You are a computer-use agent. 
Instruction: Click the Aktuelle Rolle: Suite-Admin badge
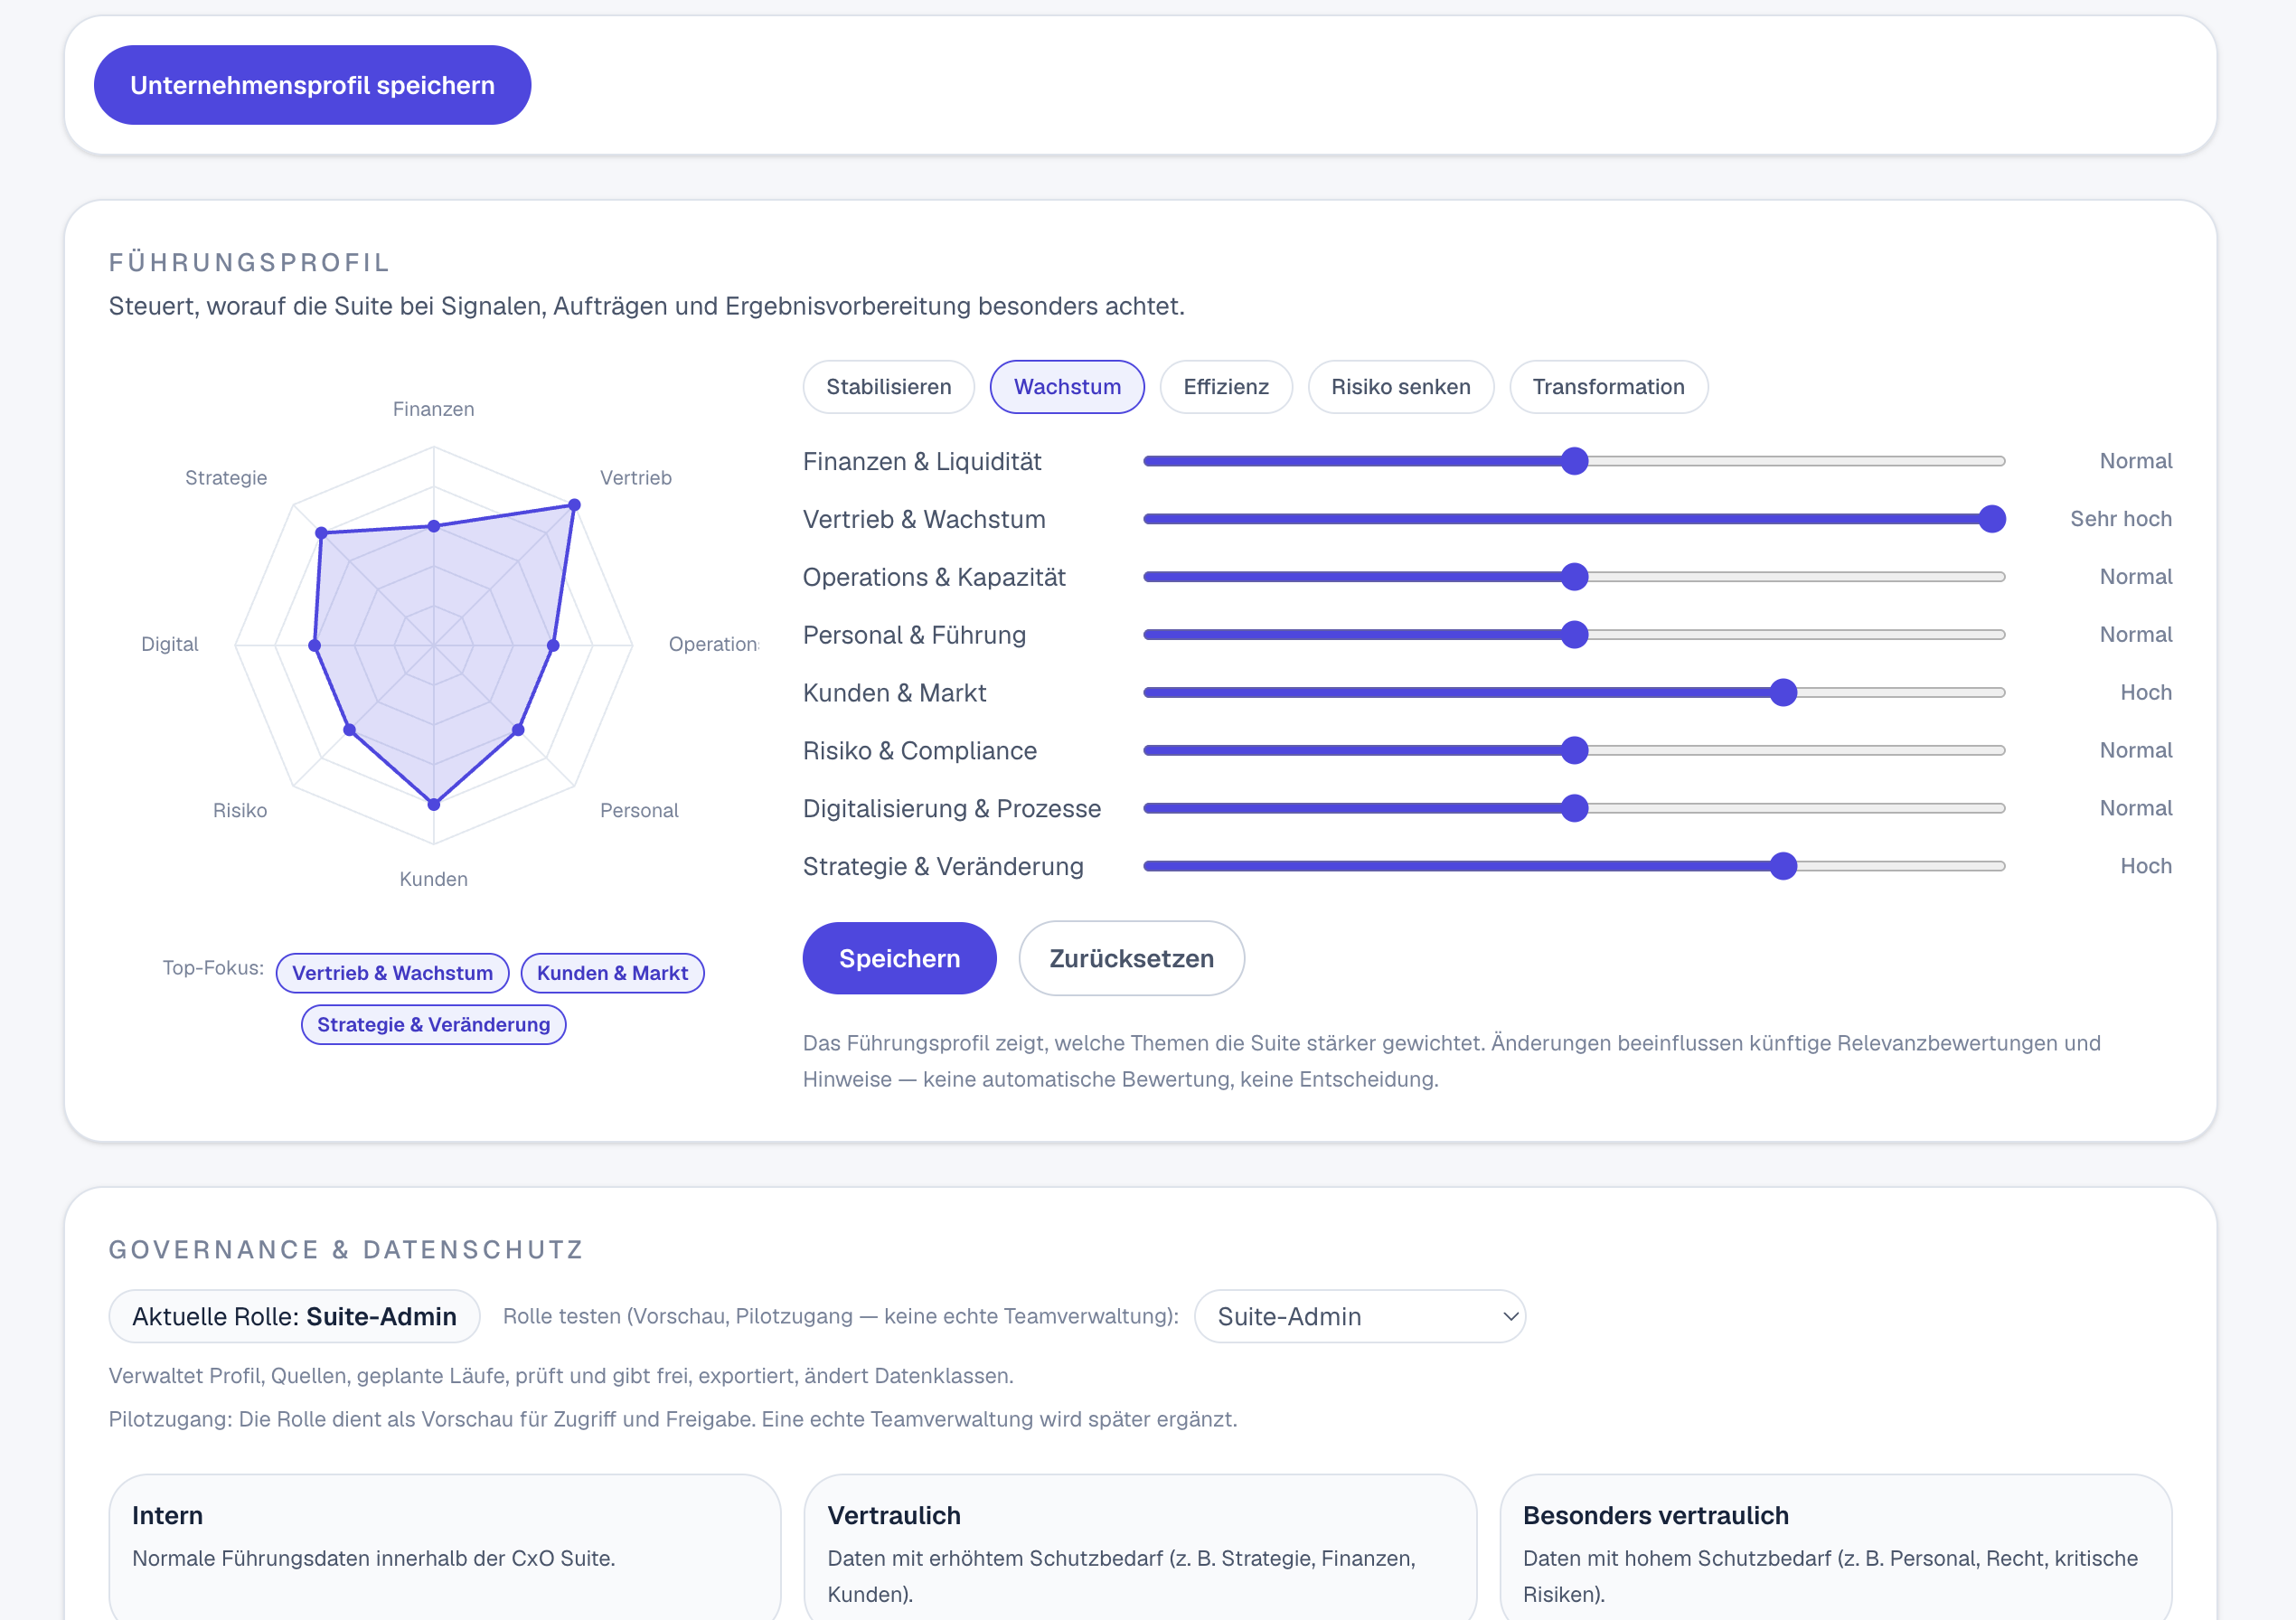(x=294, y=1316)
